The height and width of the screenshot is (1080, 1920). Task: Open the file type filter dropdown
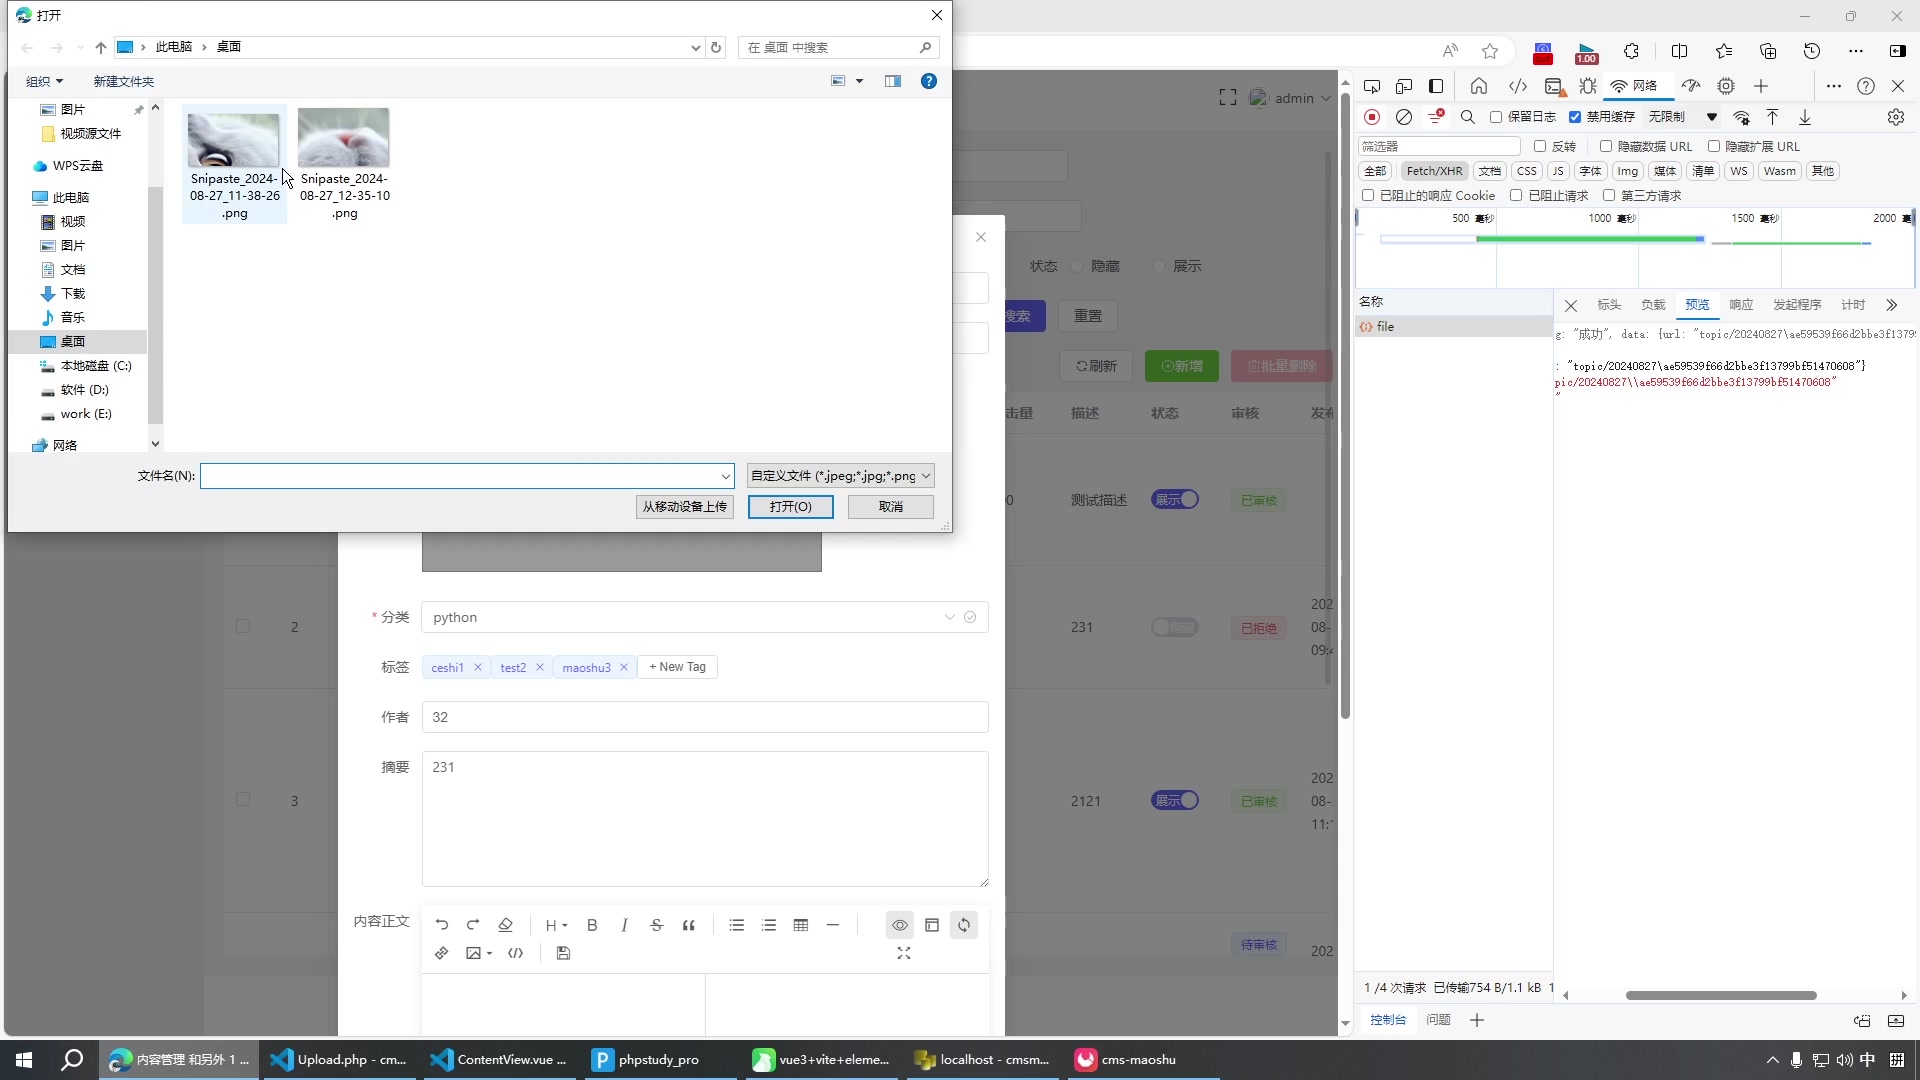coord(840,476)
